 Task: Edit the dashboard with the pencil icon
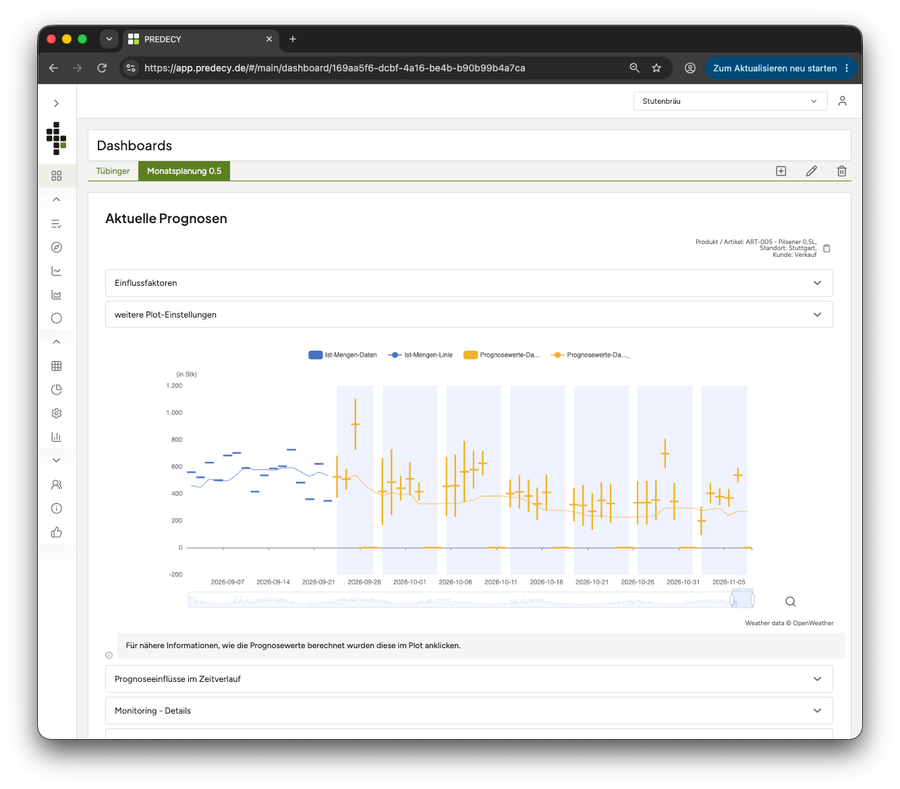tap(811, 171)
